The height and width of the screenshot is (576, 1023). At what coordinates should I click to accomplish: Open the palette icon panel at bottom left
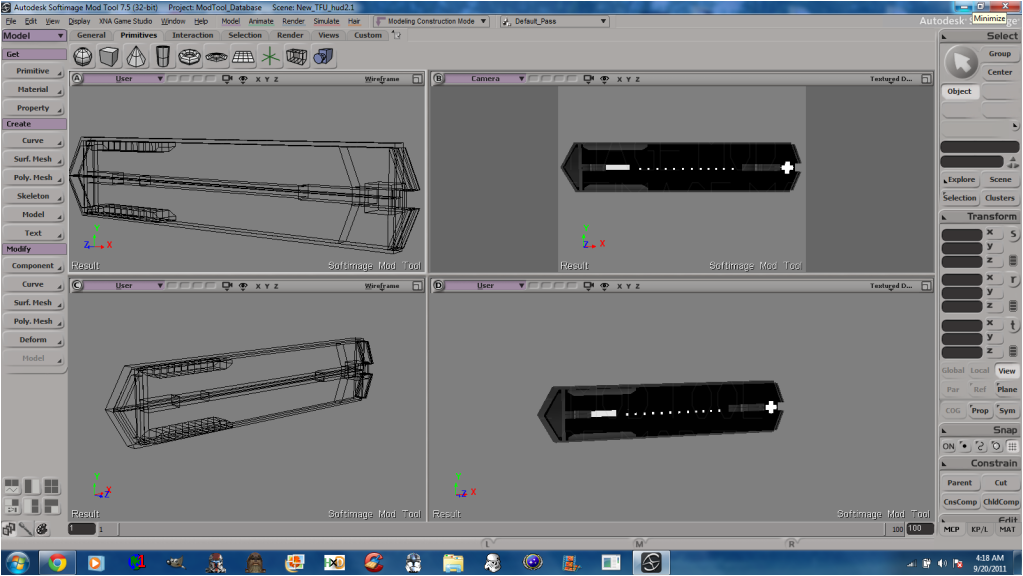42,529
